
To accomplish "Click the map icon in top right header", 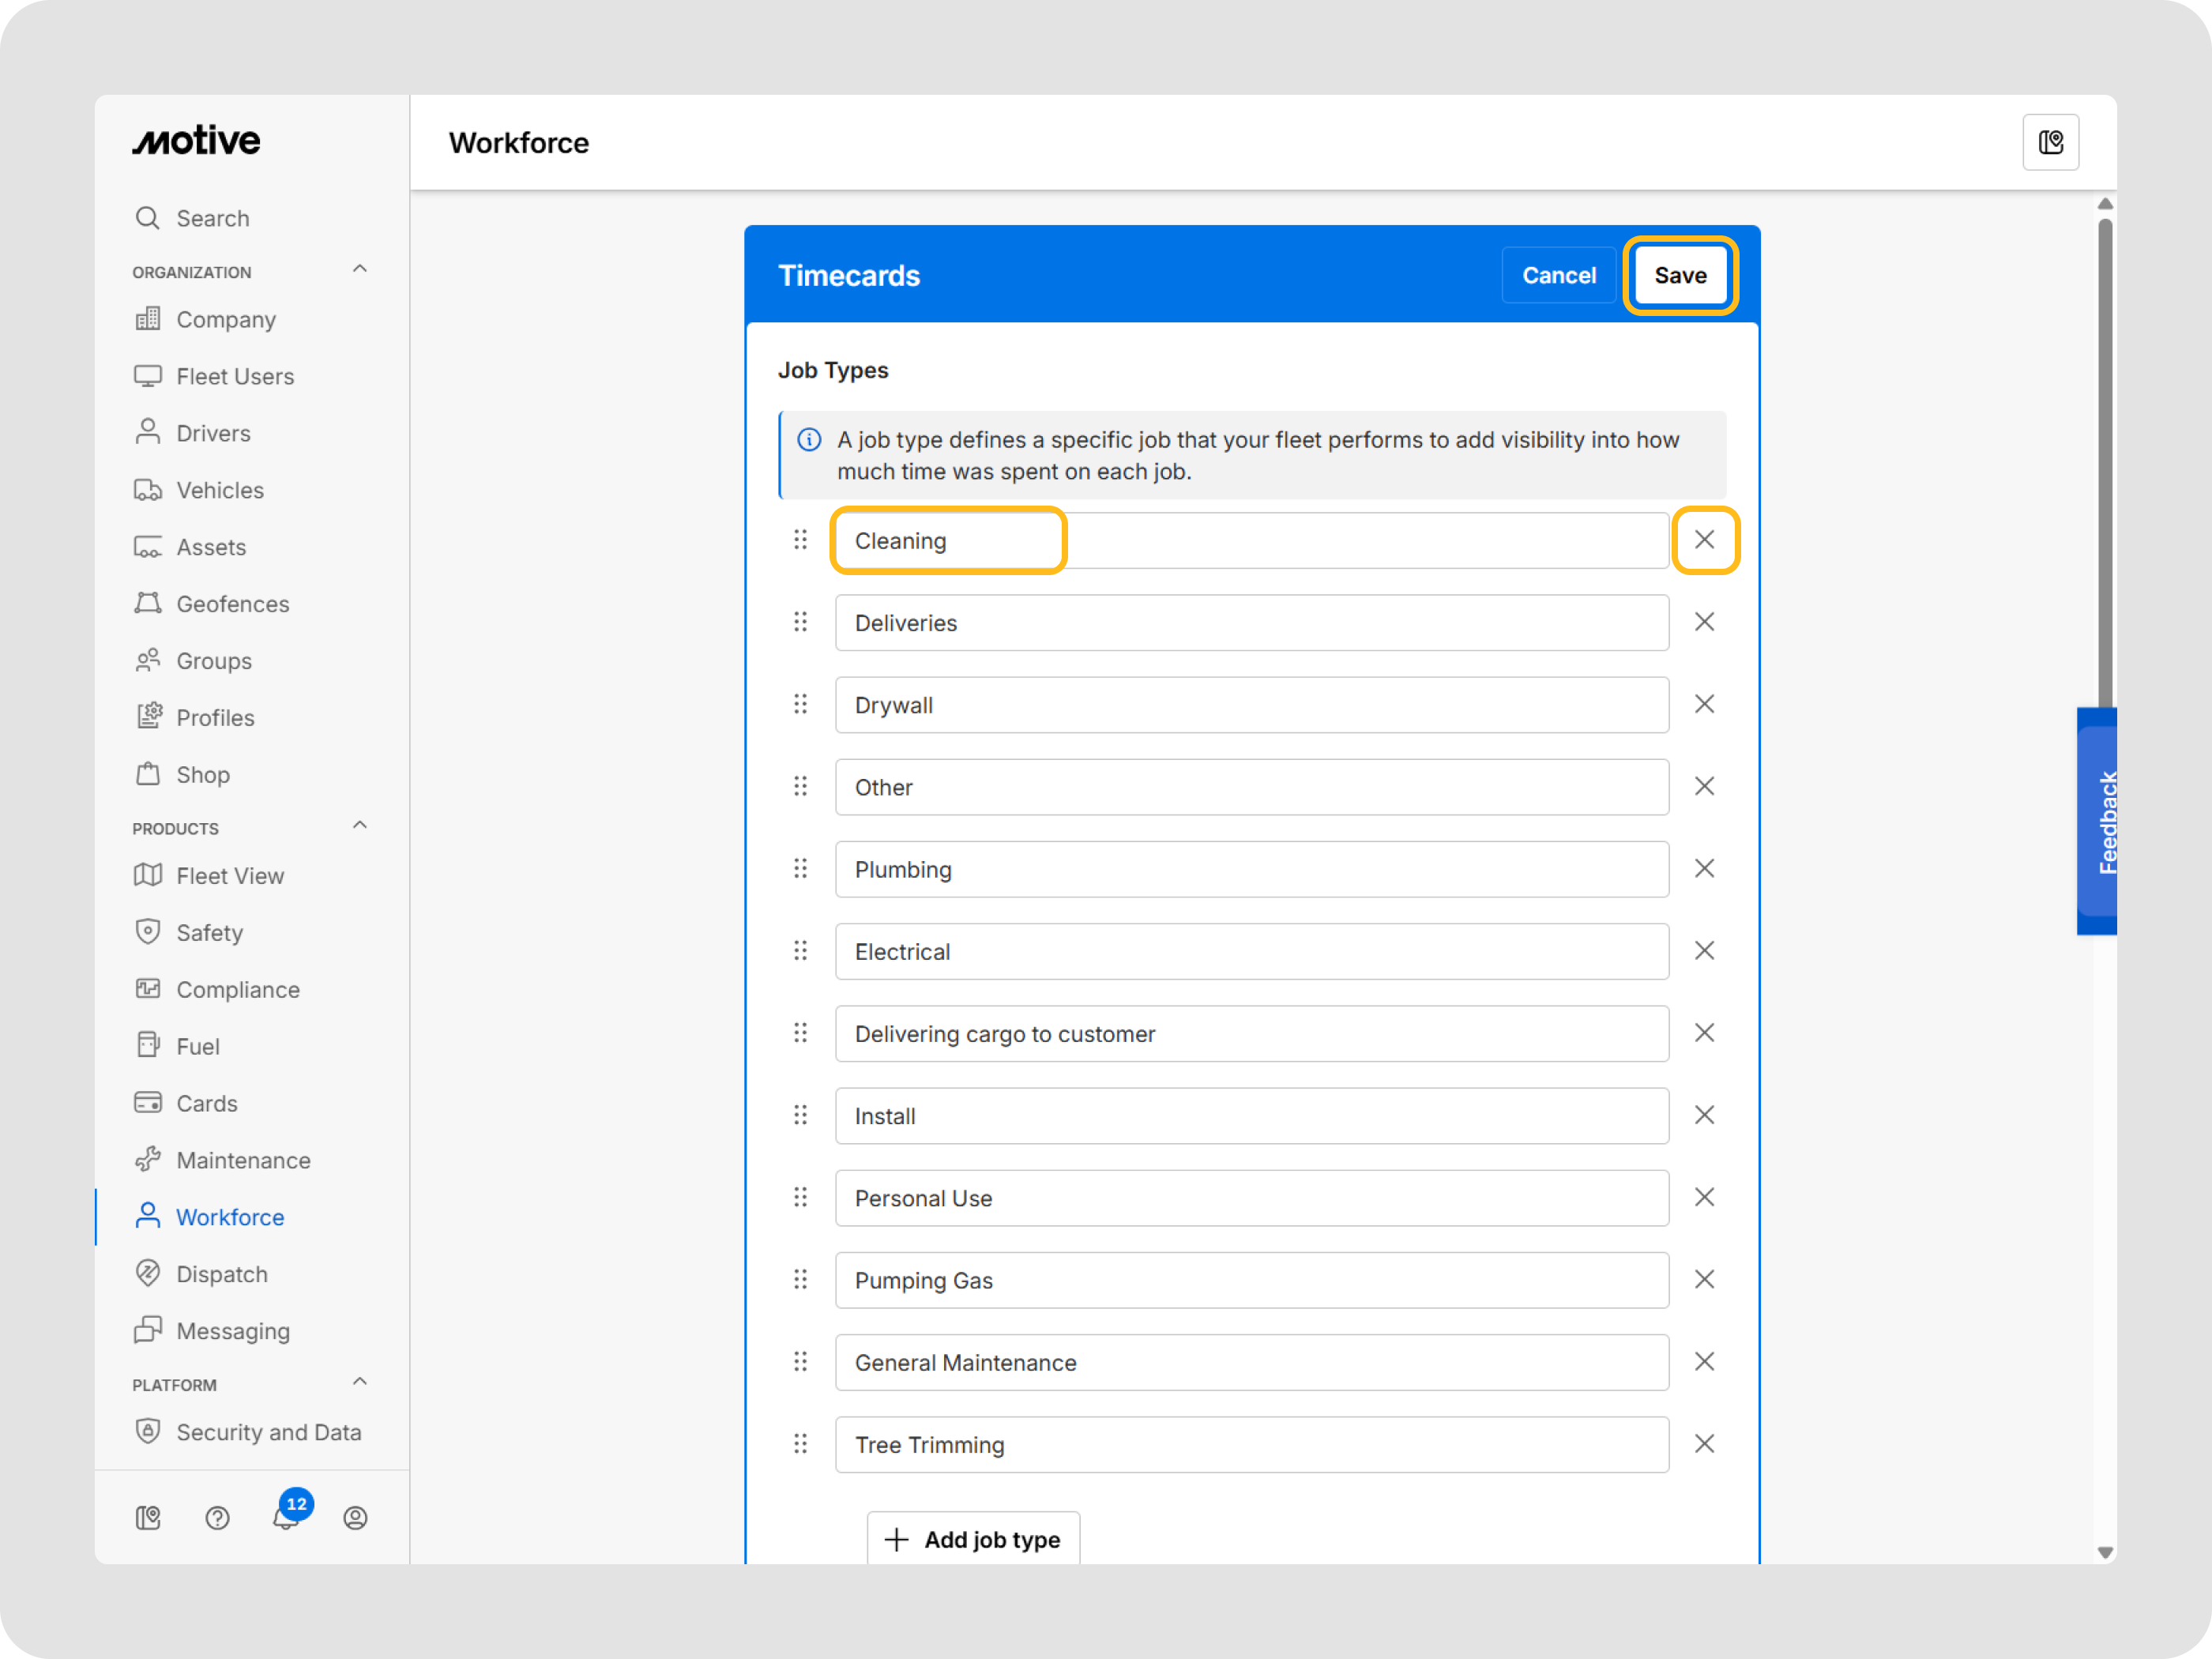I will 2050,142.
